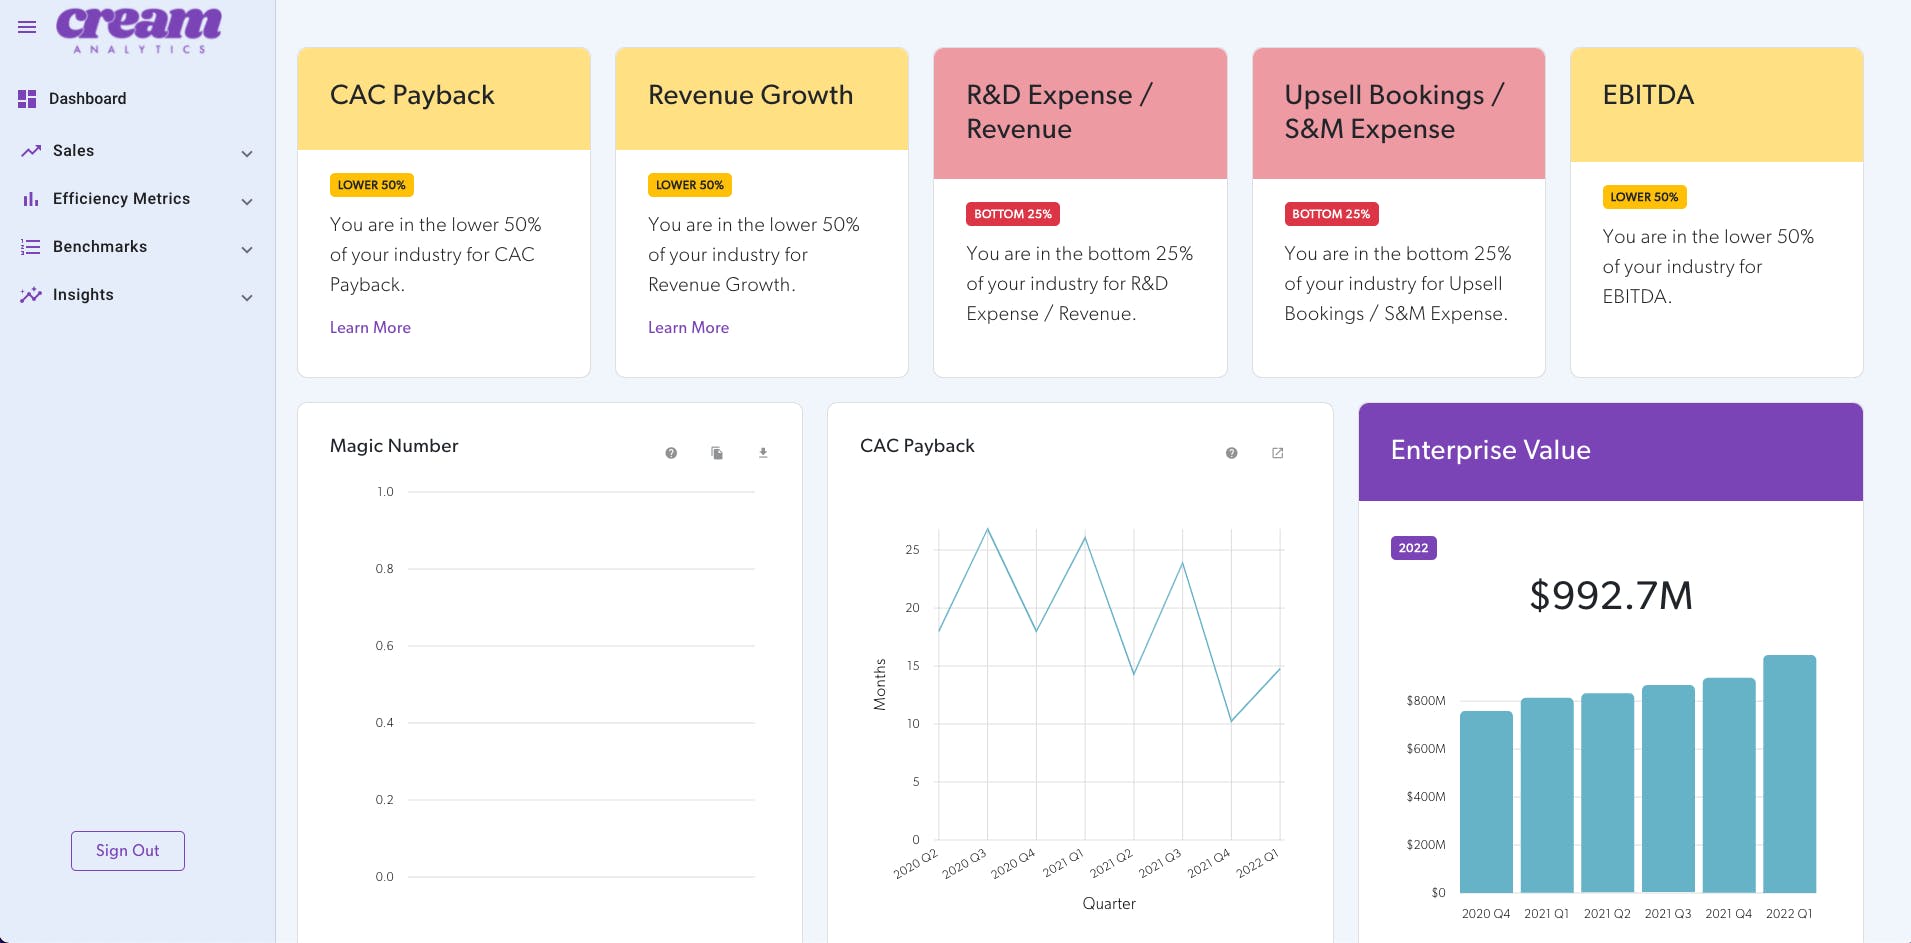Click the 2021 Q3 enterprise value bar
The image size is (1911, 943).
tap(1668, 789)
